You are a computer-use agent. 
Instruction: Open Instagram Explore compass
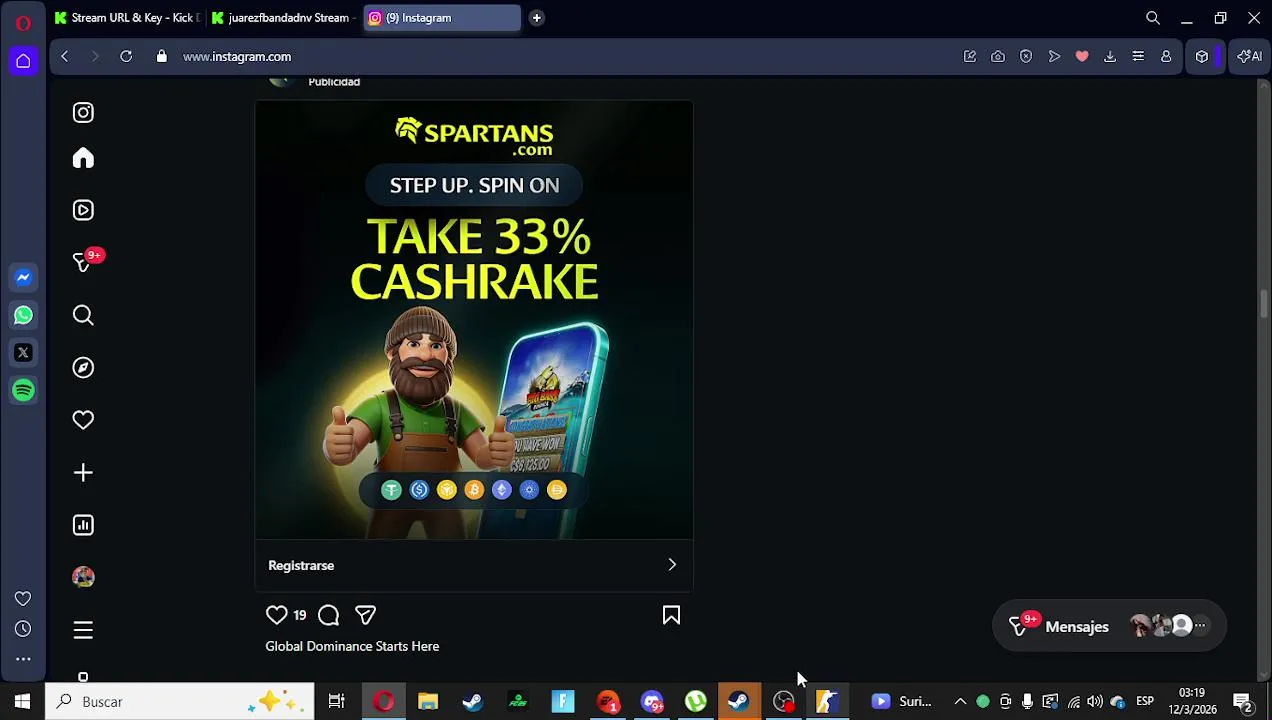[x=83, y=367]
